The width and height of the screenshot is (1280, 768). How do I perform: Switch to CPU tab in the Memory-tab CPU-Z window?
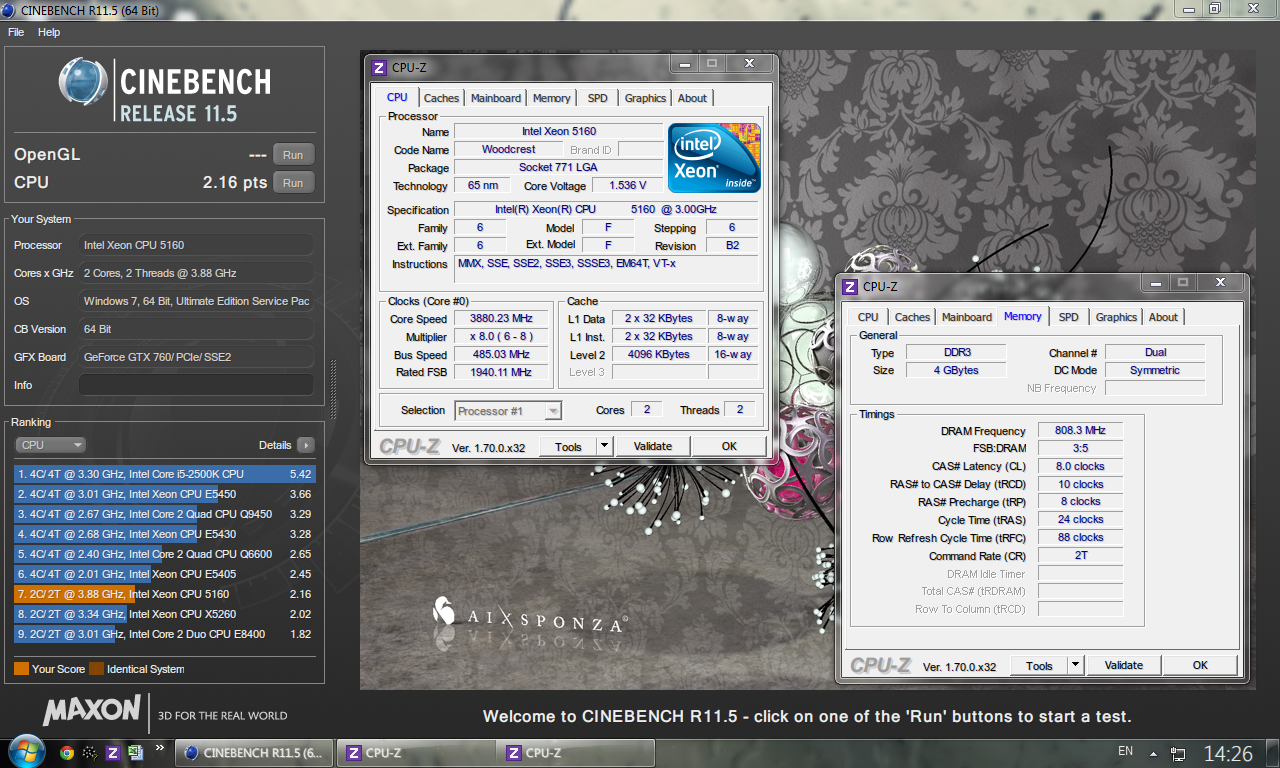[868, 317]
